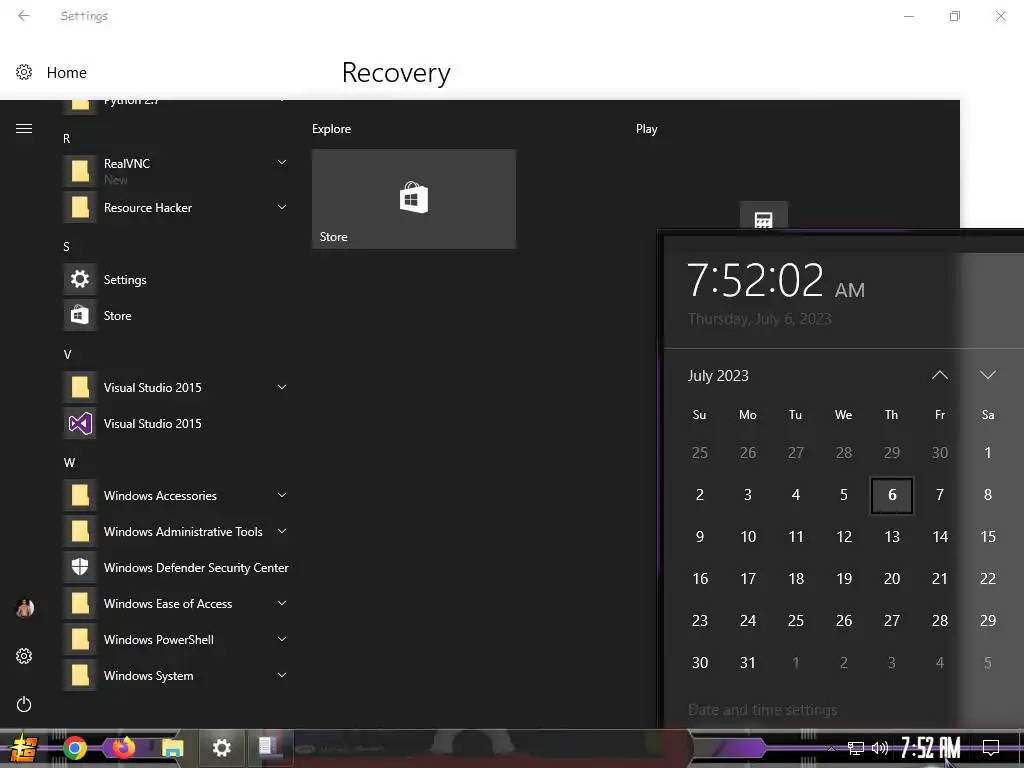Click the Settings gear on the taskbar

click(x=221, y=748)
